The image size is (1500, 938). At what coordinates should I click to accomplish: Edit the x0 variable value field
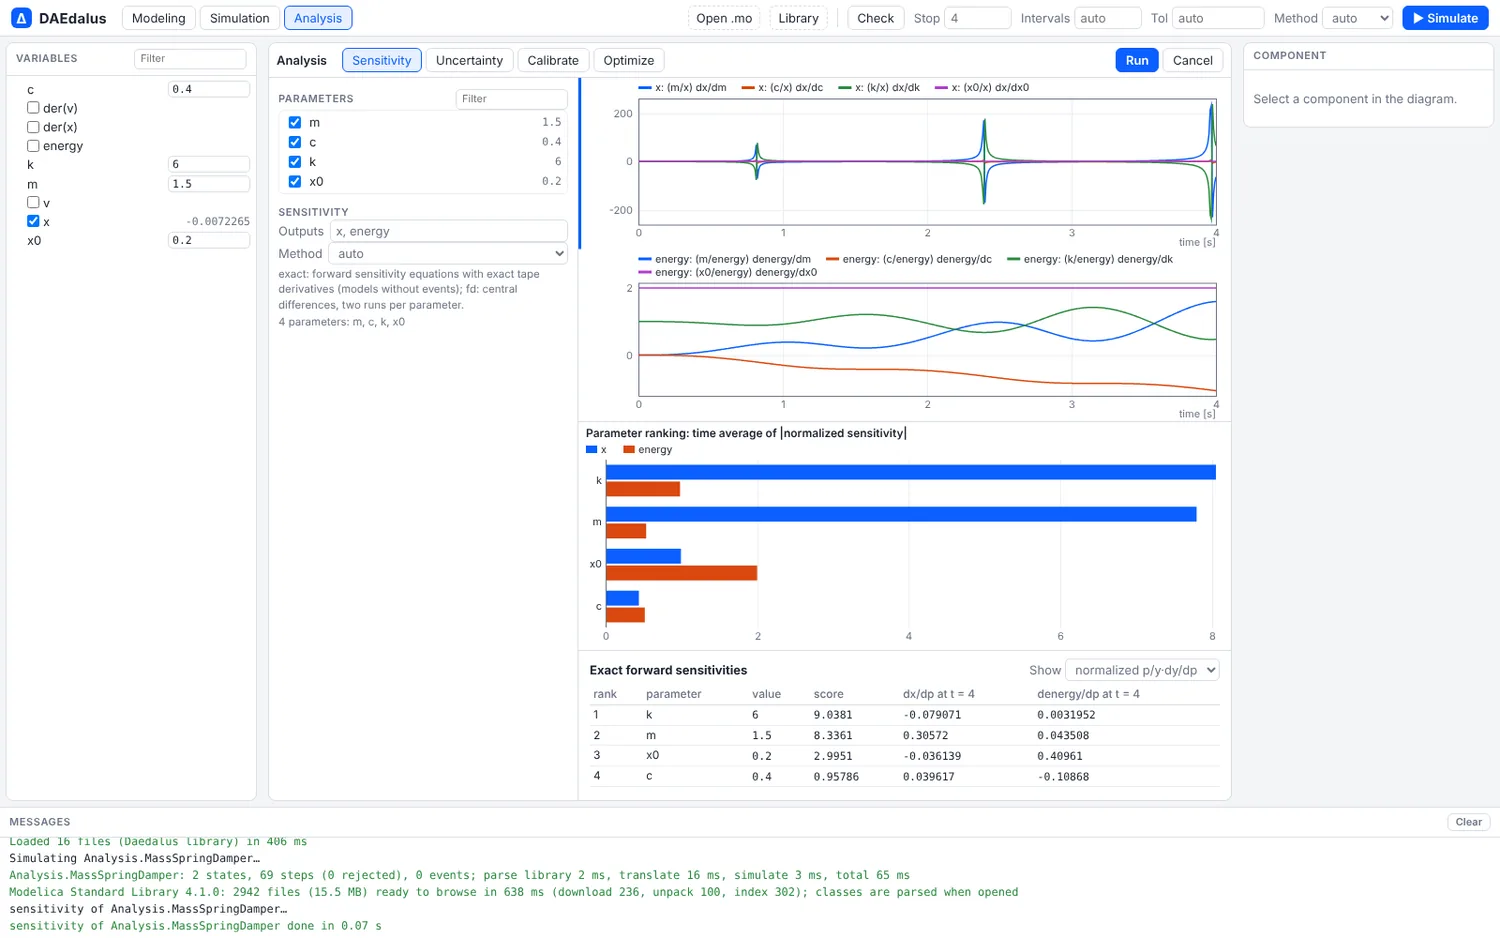click(x=209, y=240)
